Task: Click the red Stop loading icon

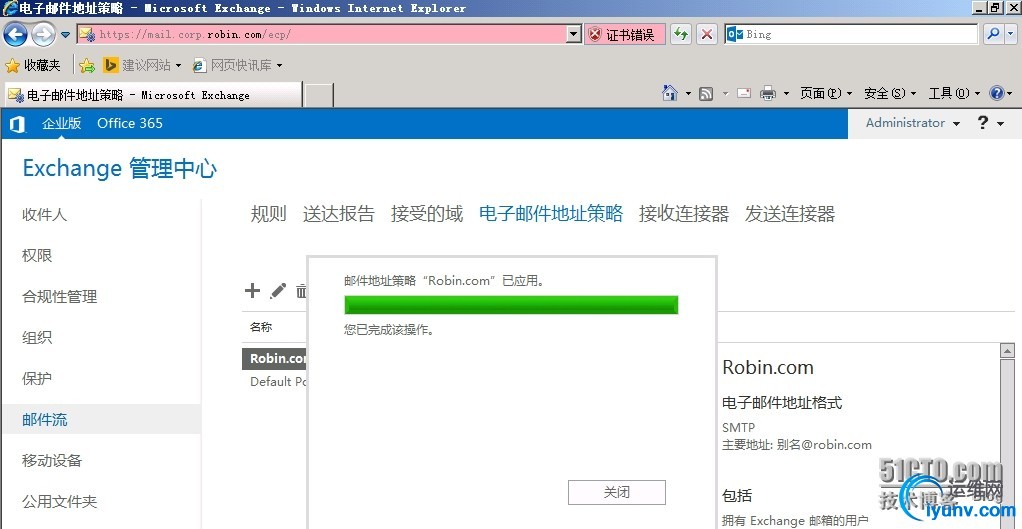Action: tap(707, 35)
